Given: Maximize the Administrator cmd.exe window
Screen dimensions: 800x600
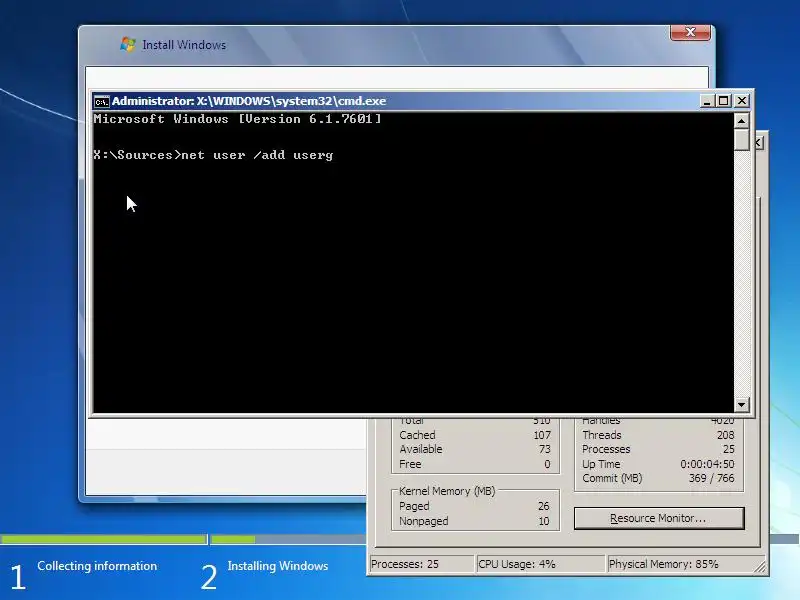Looking at the screenshot, I should [723, 101].
